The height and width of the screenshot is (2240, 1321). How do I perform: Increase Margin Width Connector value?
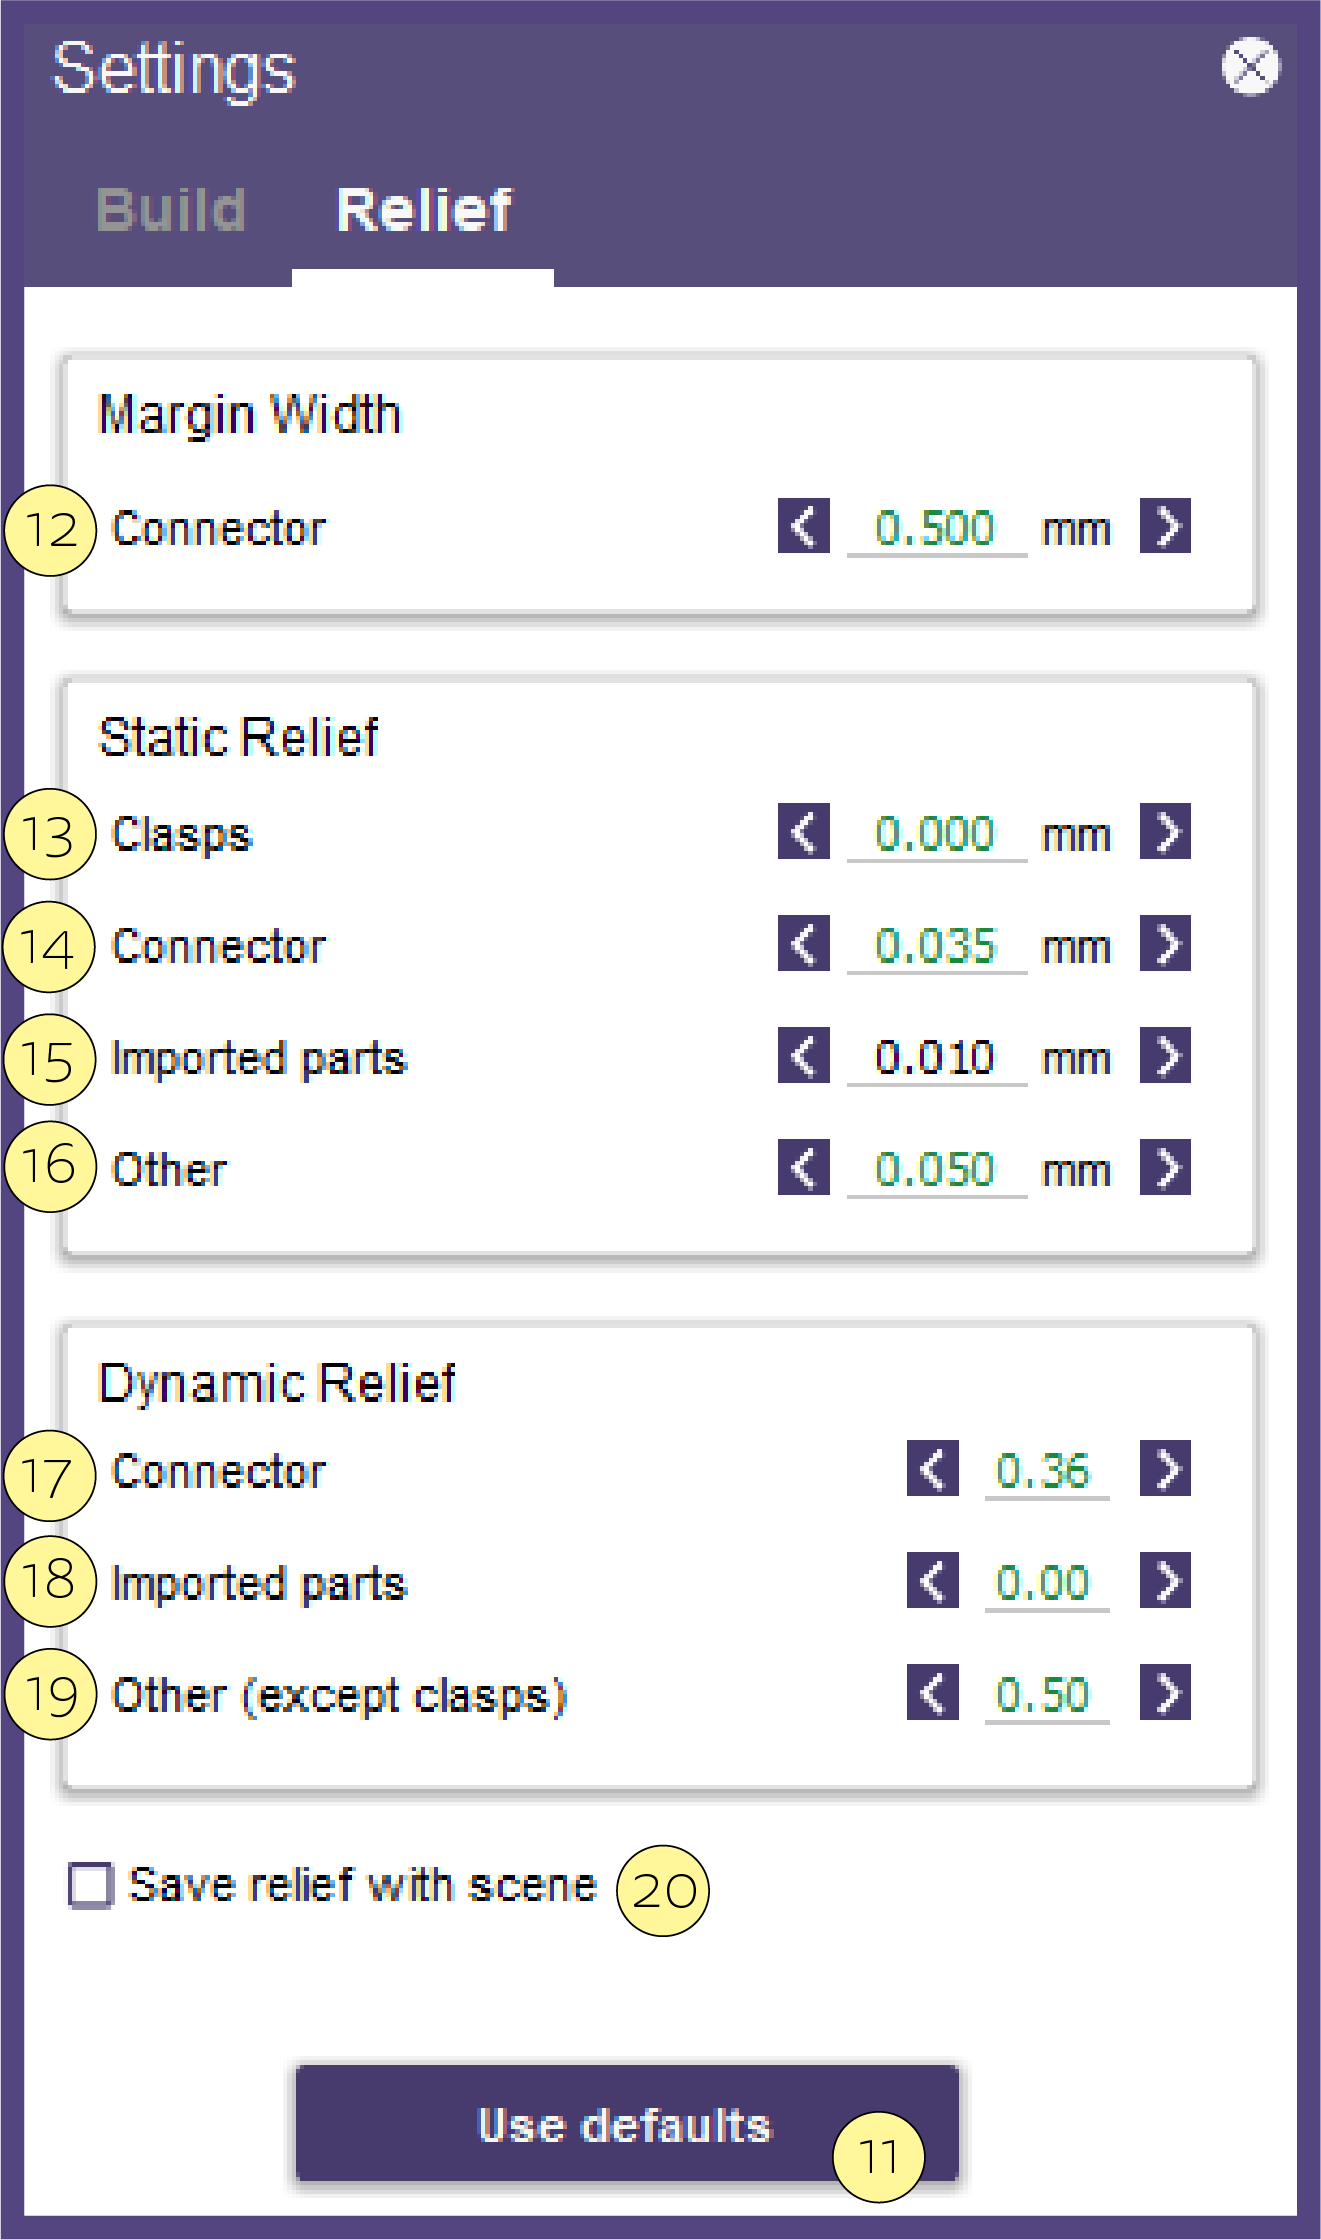[1165, 526]
